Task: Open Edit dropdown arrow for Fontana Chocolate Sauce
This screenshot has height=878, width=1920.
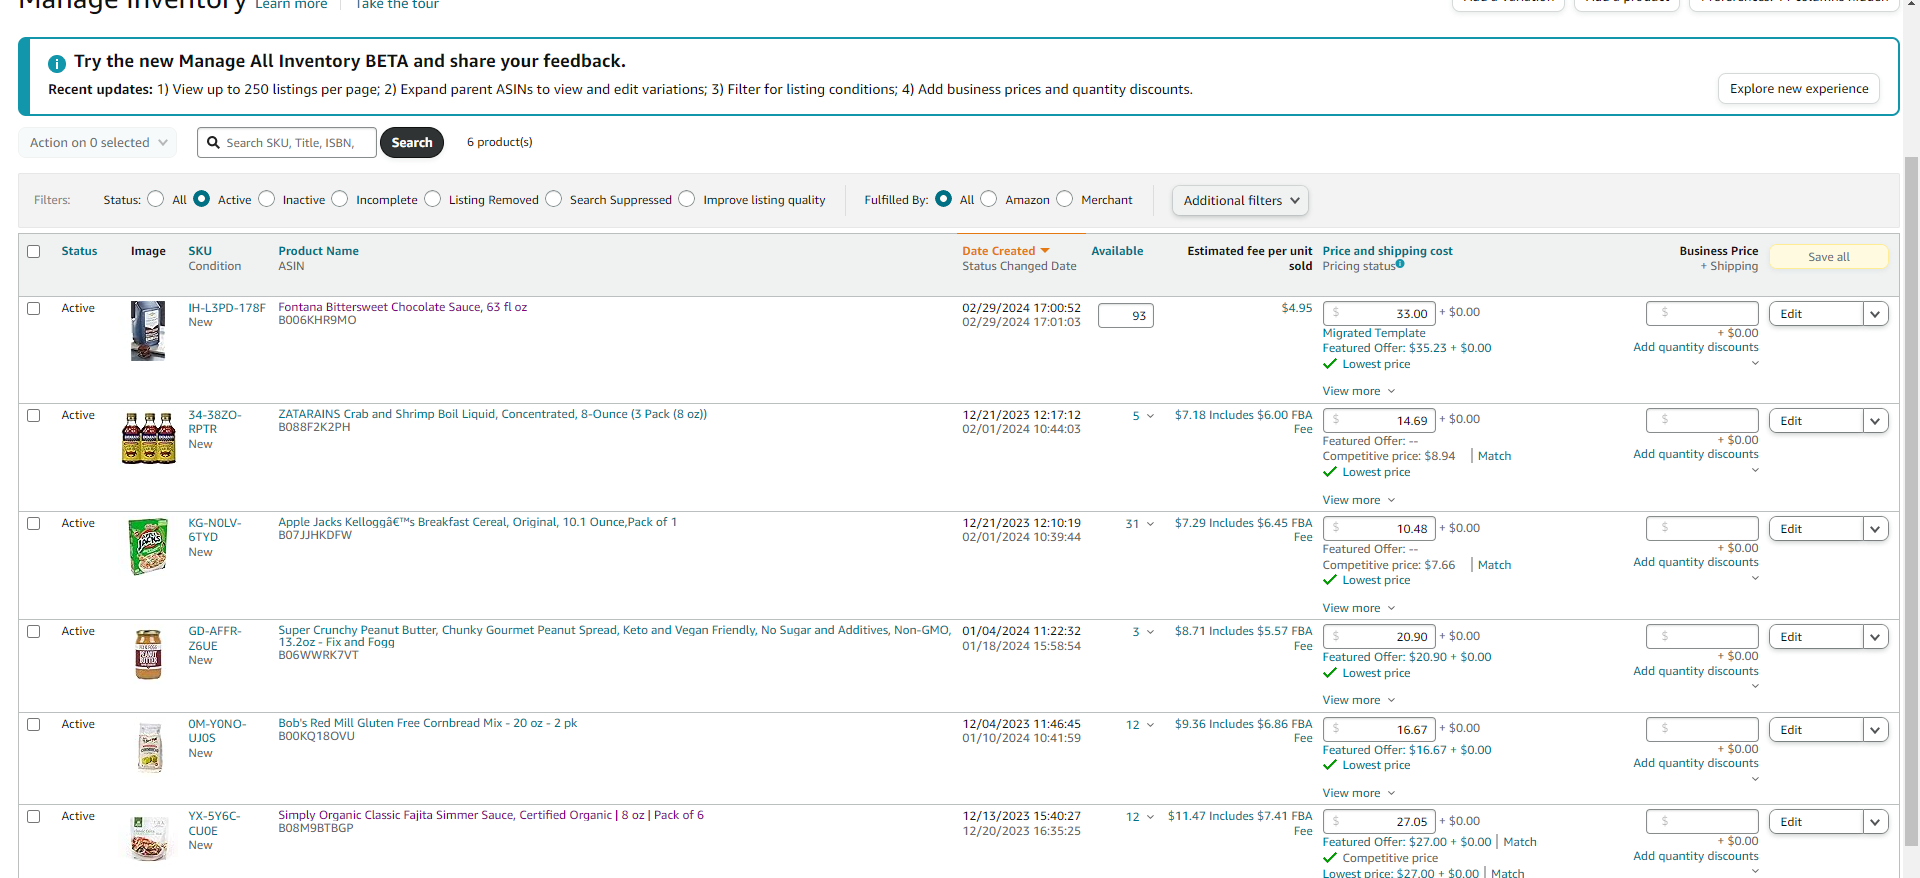Action: 1876,314
